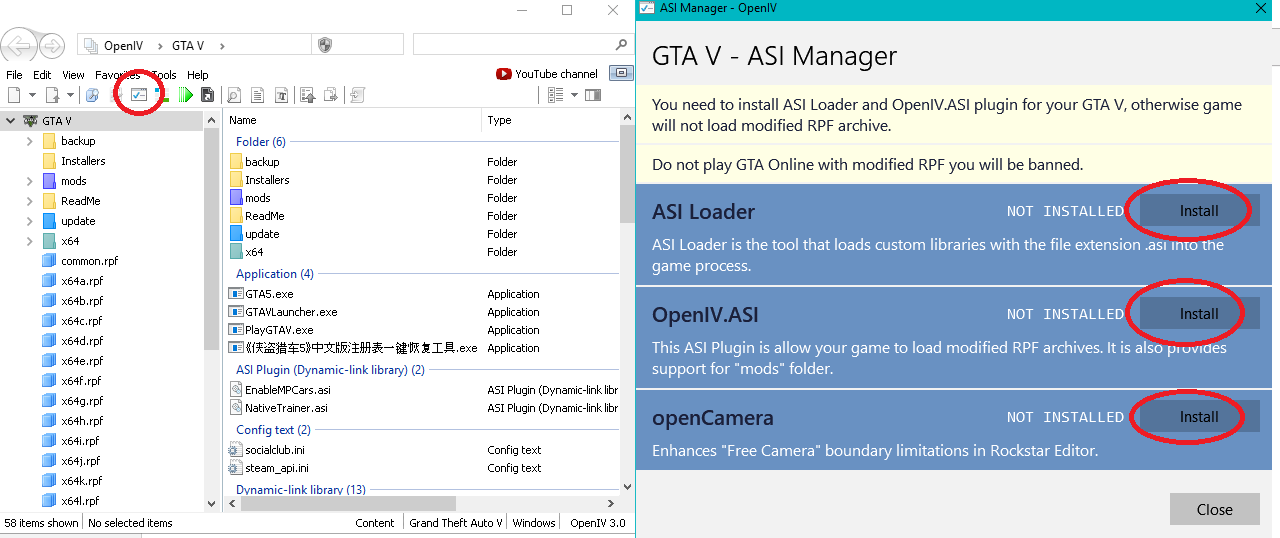Open the File menu
This screenshot has width=1280, height=538.
[14, 75]
